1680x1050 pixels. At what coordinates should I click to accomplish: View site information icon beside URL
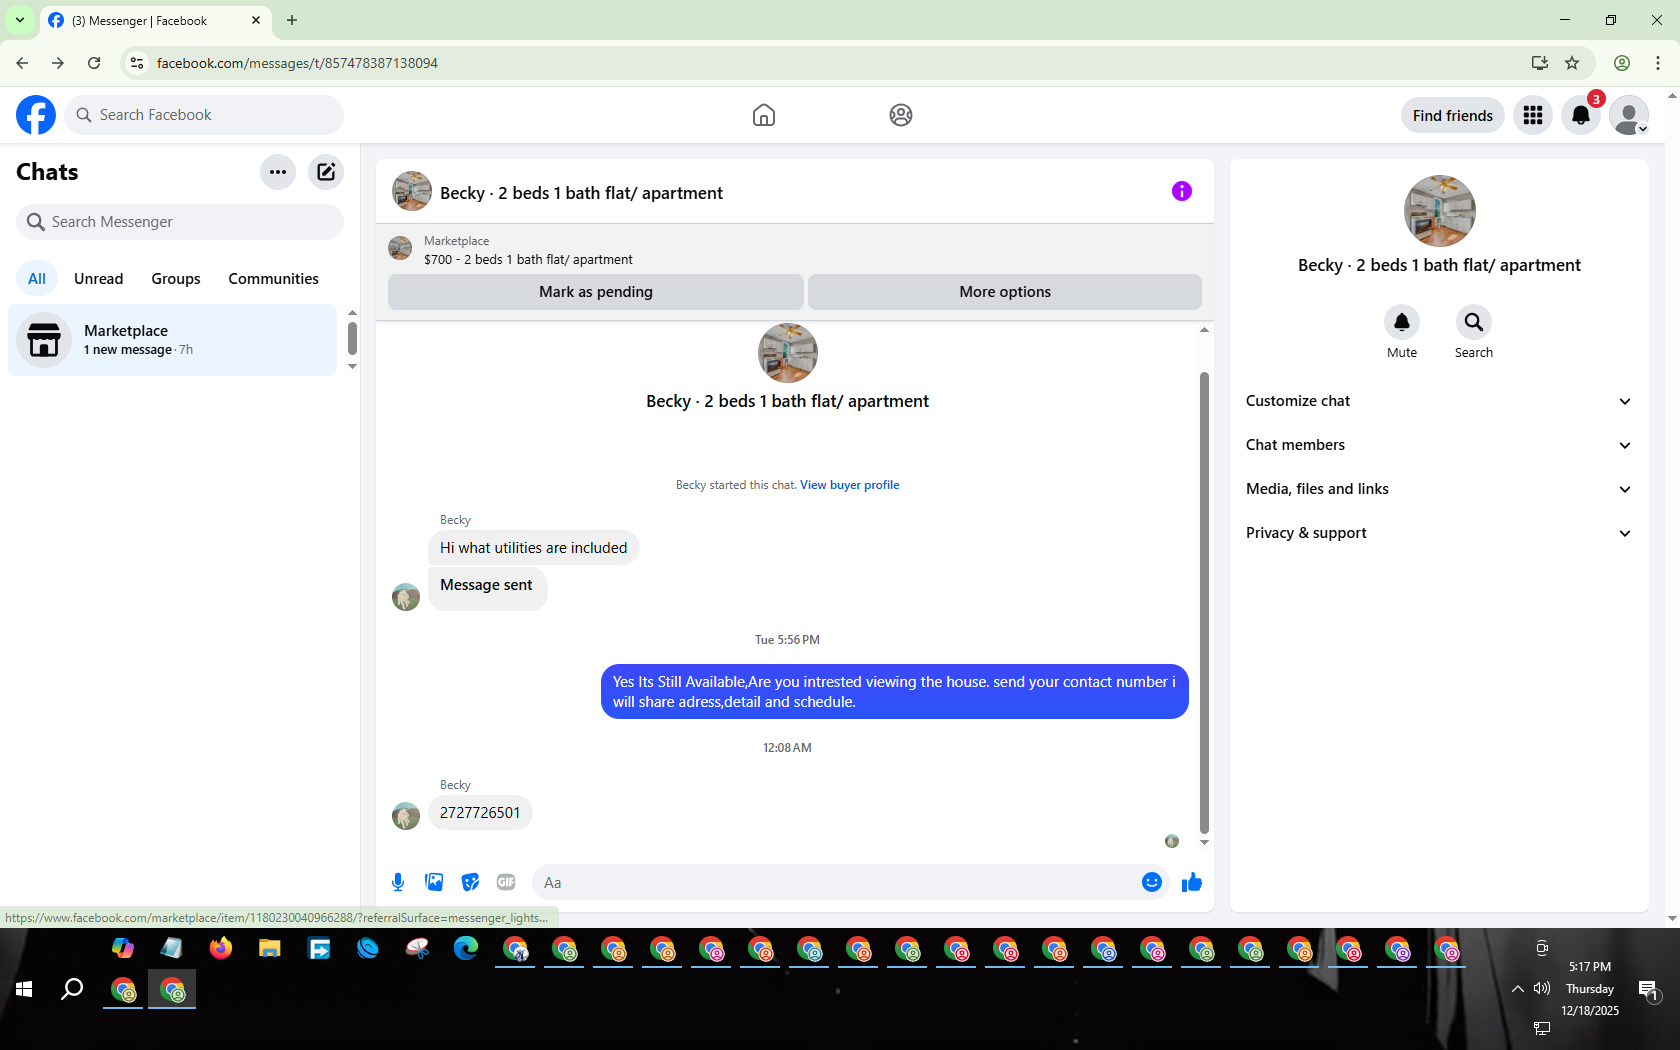(137, 63)
